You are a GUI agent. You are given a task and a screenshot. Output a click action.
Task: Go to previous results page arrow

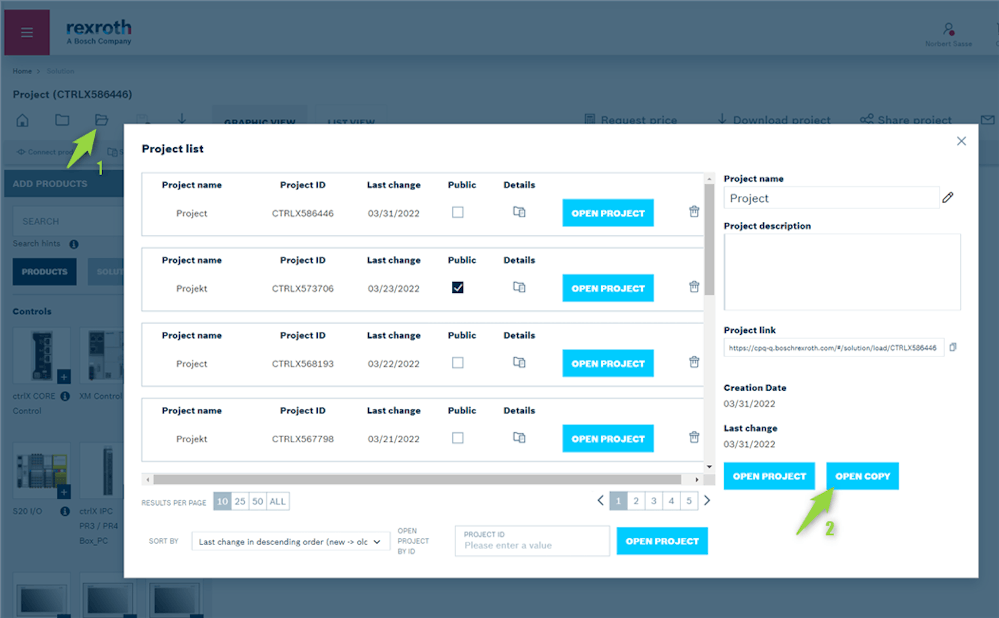pyautogui.click(x=600, y=501)
